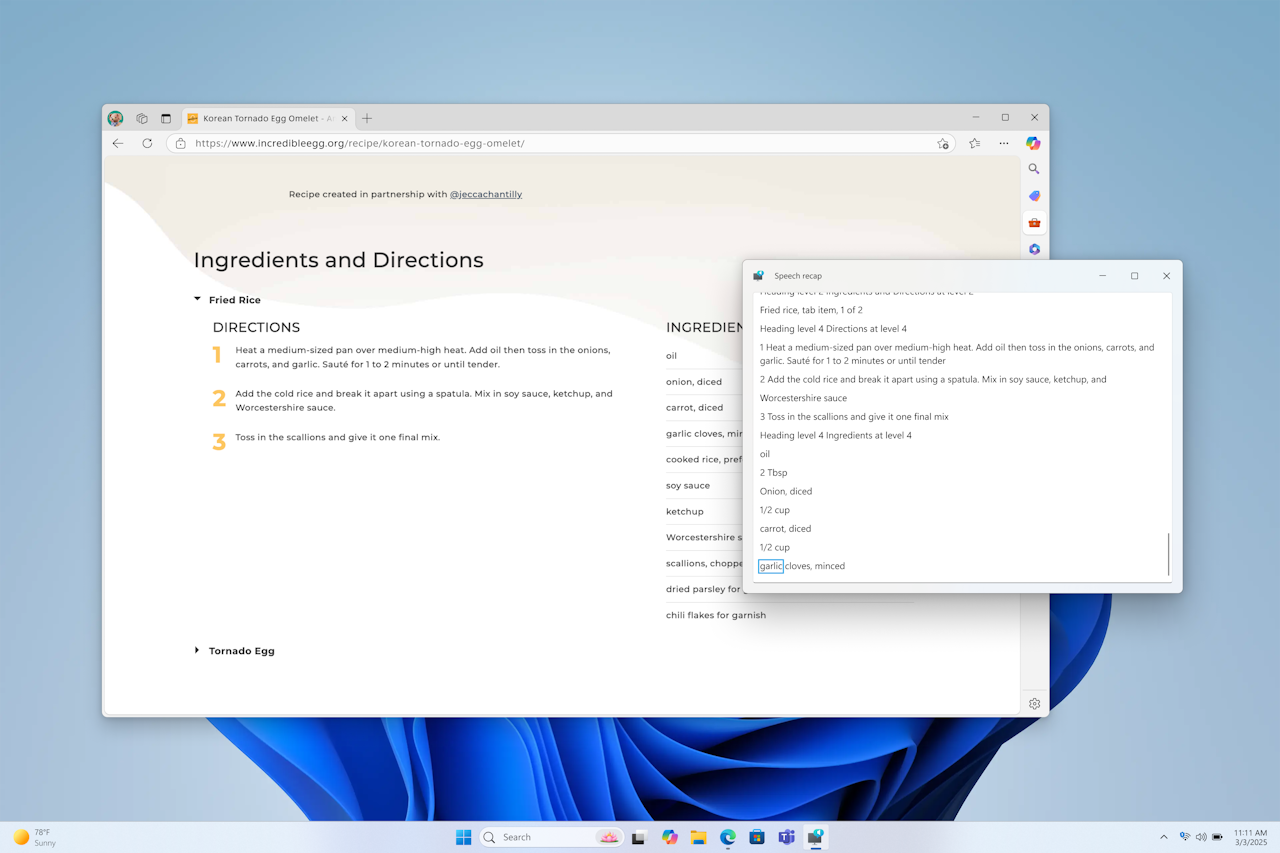
Task: Launch Copilot from the taskbar
Action: pyautogui.click(x=669, y=837)
